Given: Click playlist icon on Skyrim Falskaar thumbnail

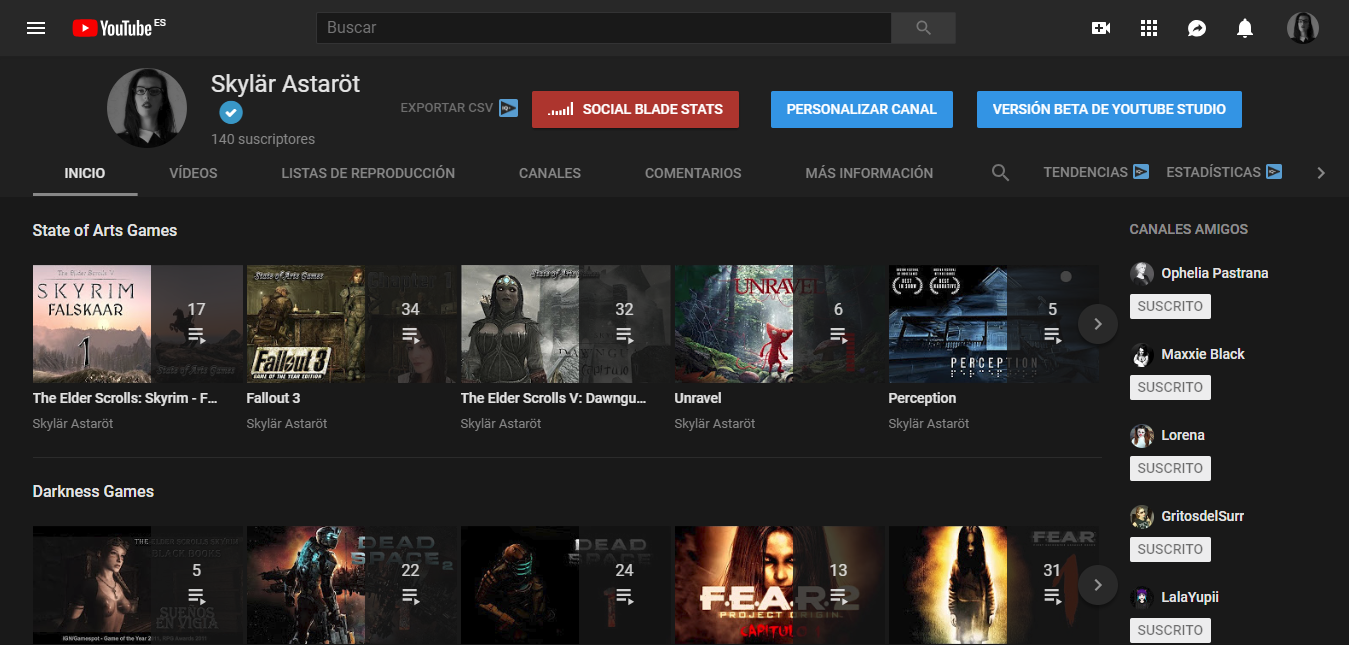Looking at the screenshot, I should tap(196, 335).
